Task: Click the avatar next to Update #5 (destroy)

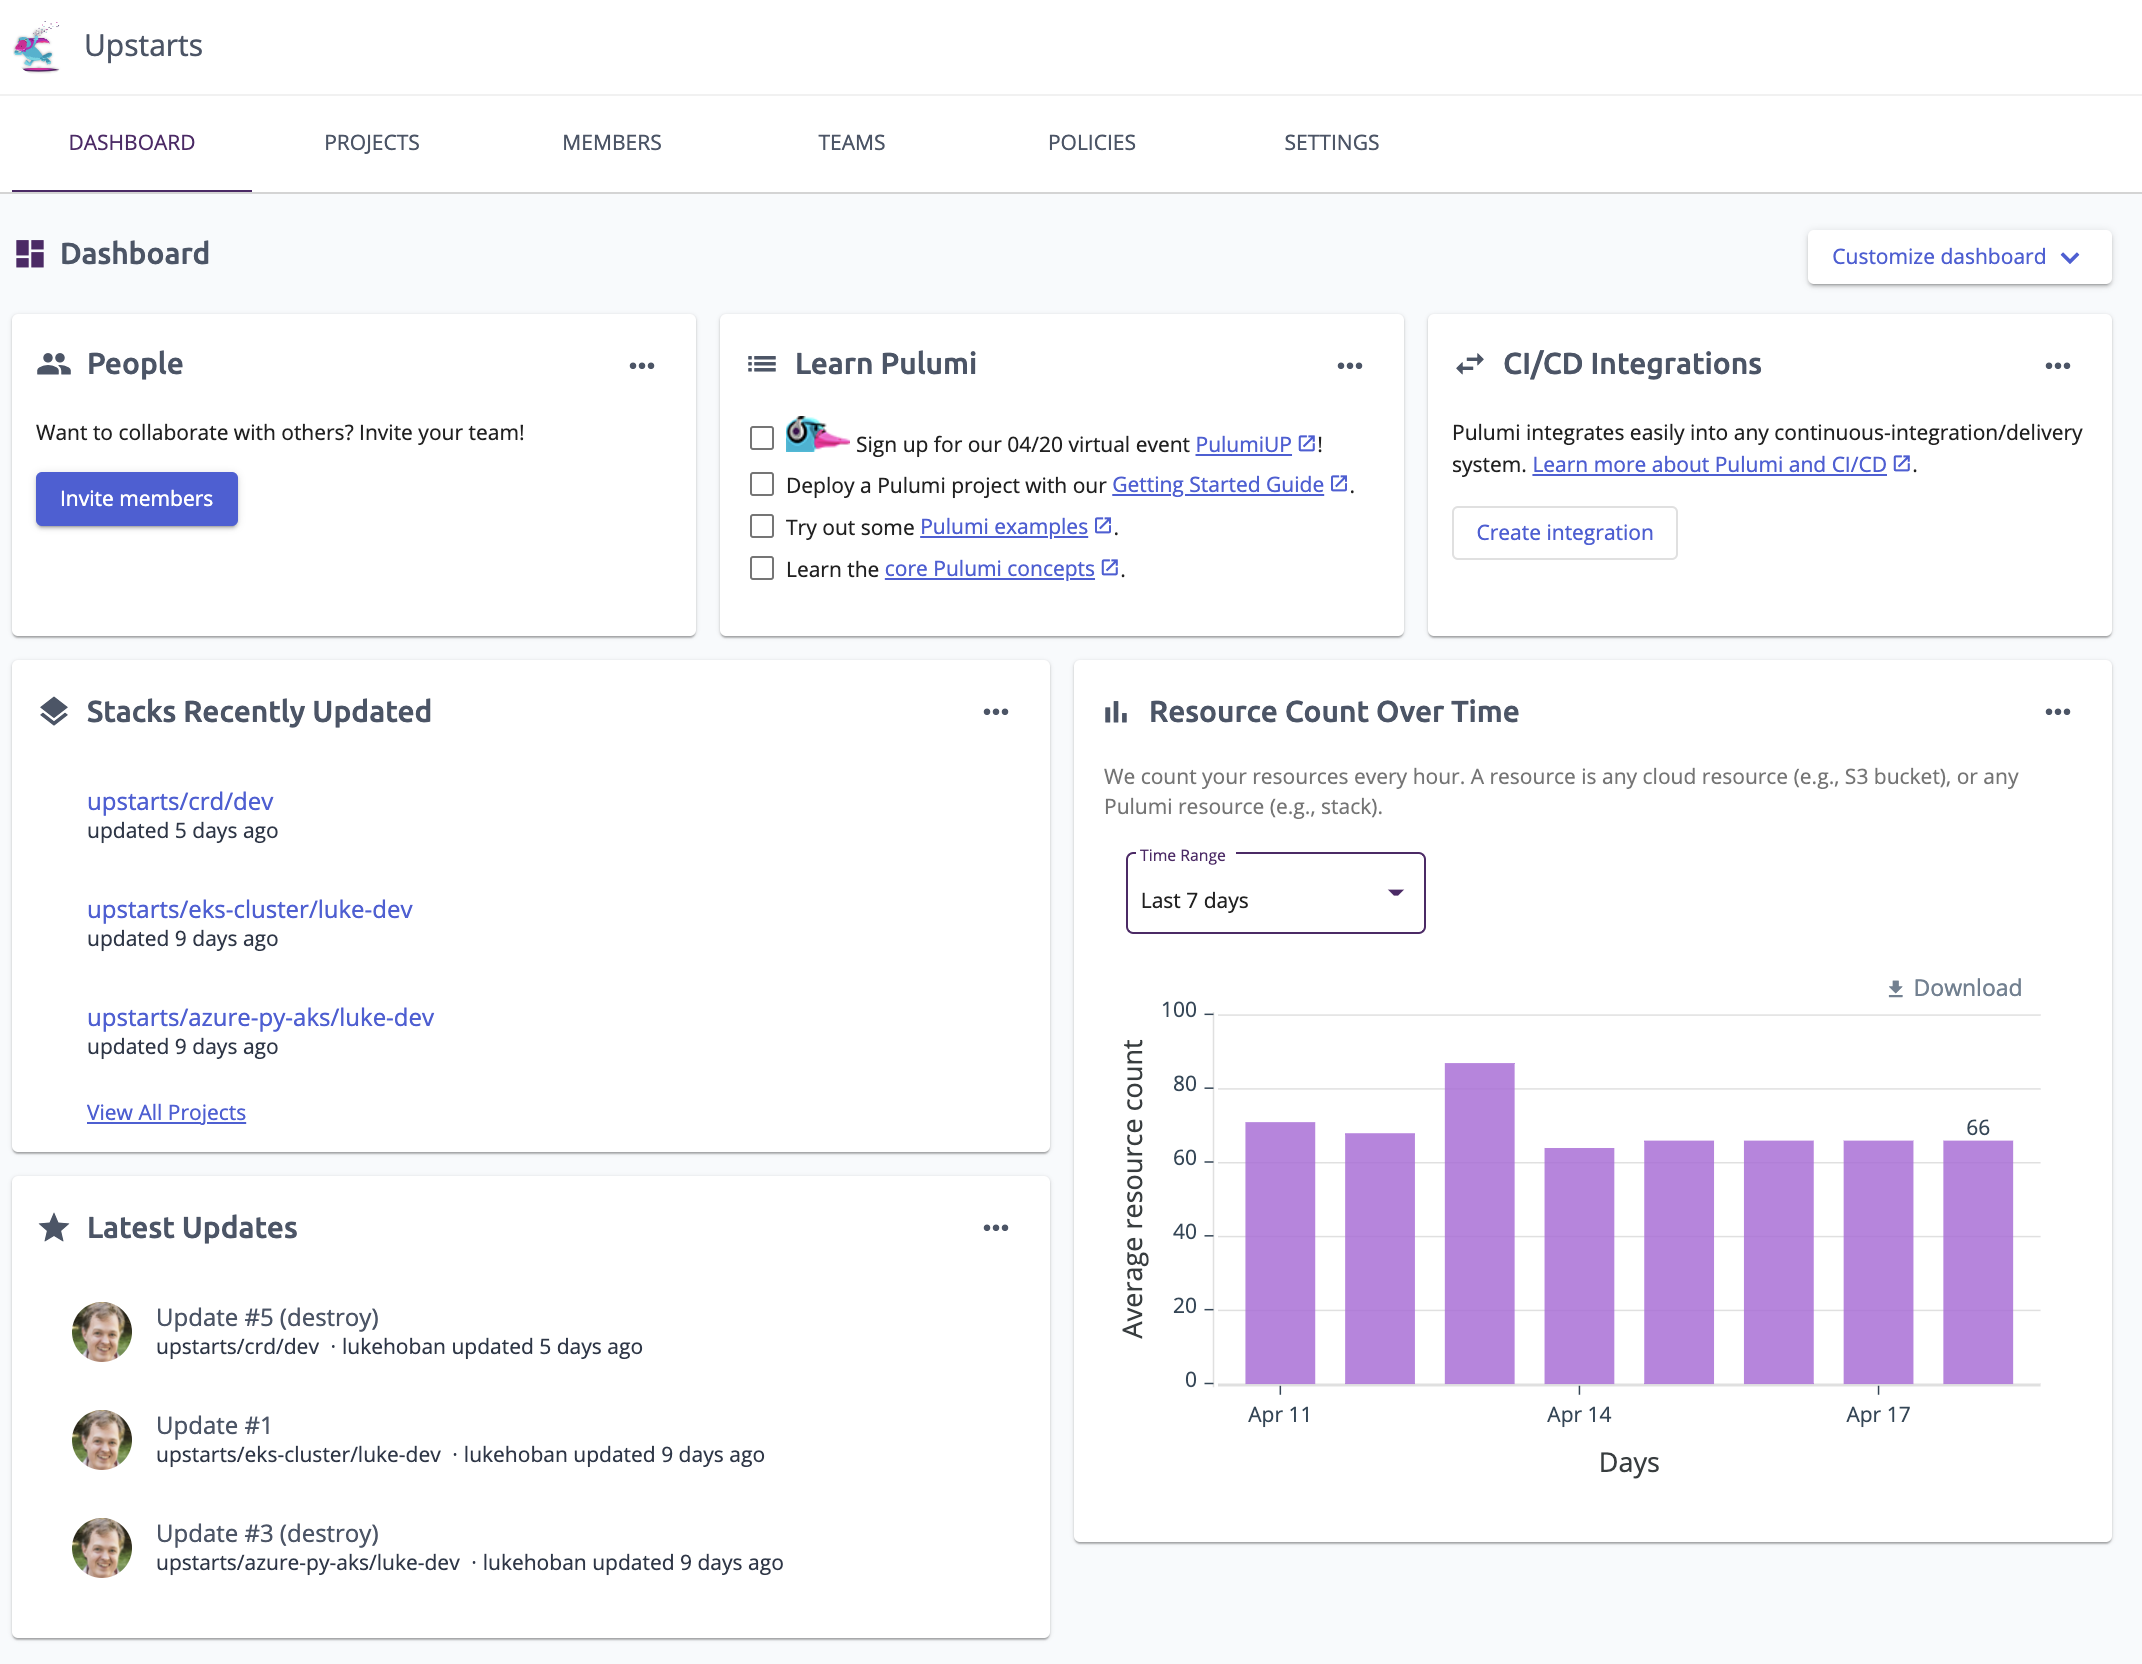Action: (x=102, y=1332)
